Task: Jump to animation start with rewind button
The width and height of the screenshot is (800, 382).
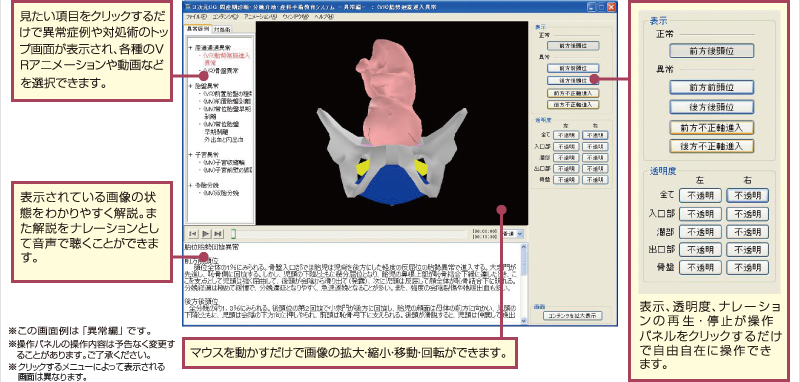Action: pos(193,234)
